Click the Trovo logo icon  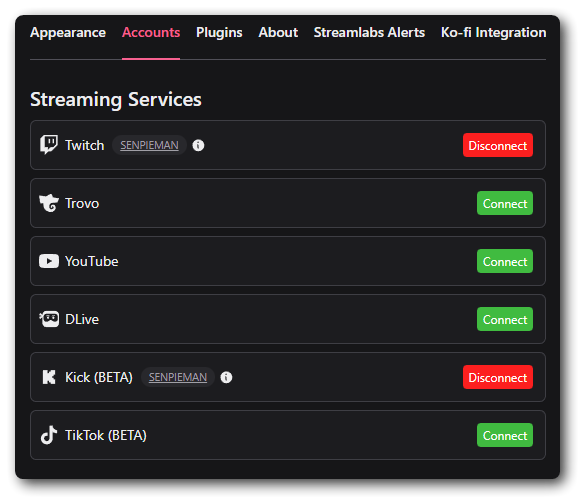click(49, 203)
